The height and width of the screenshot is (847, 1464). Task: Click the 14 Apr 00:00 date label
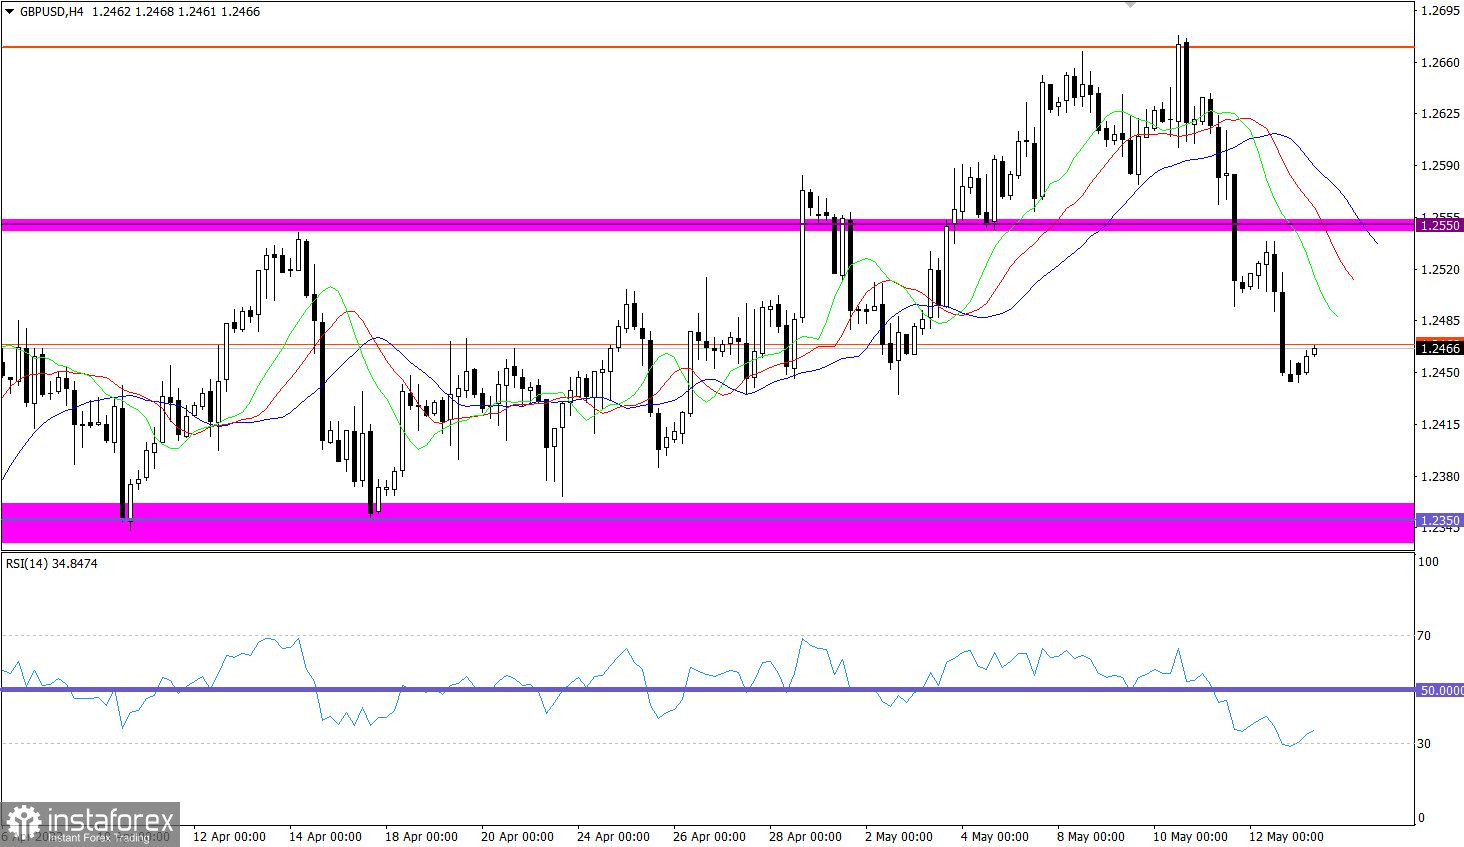point(324,837)
